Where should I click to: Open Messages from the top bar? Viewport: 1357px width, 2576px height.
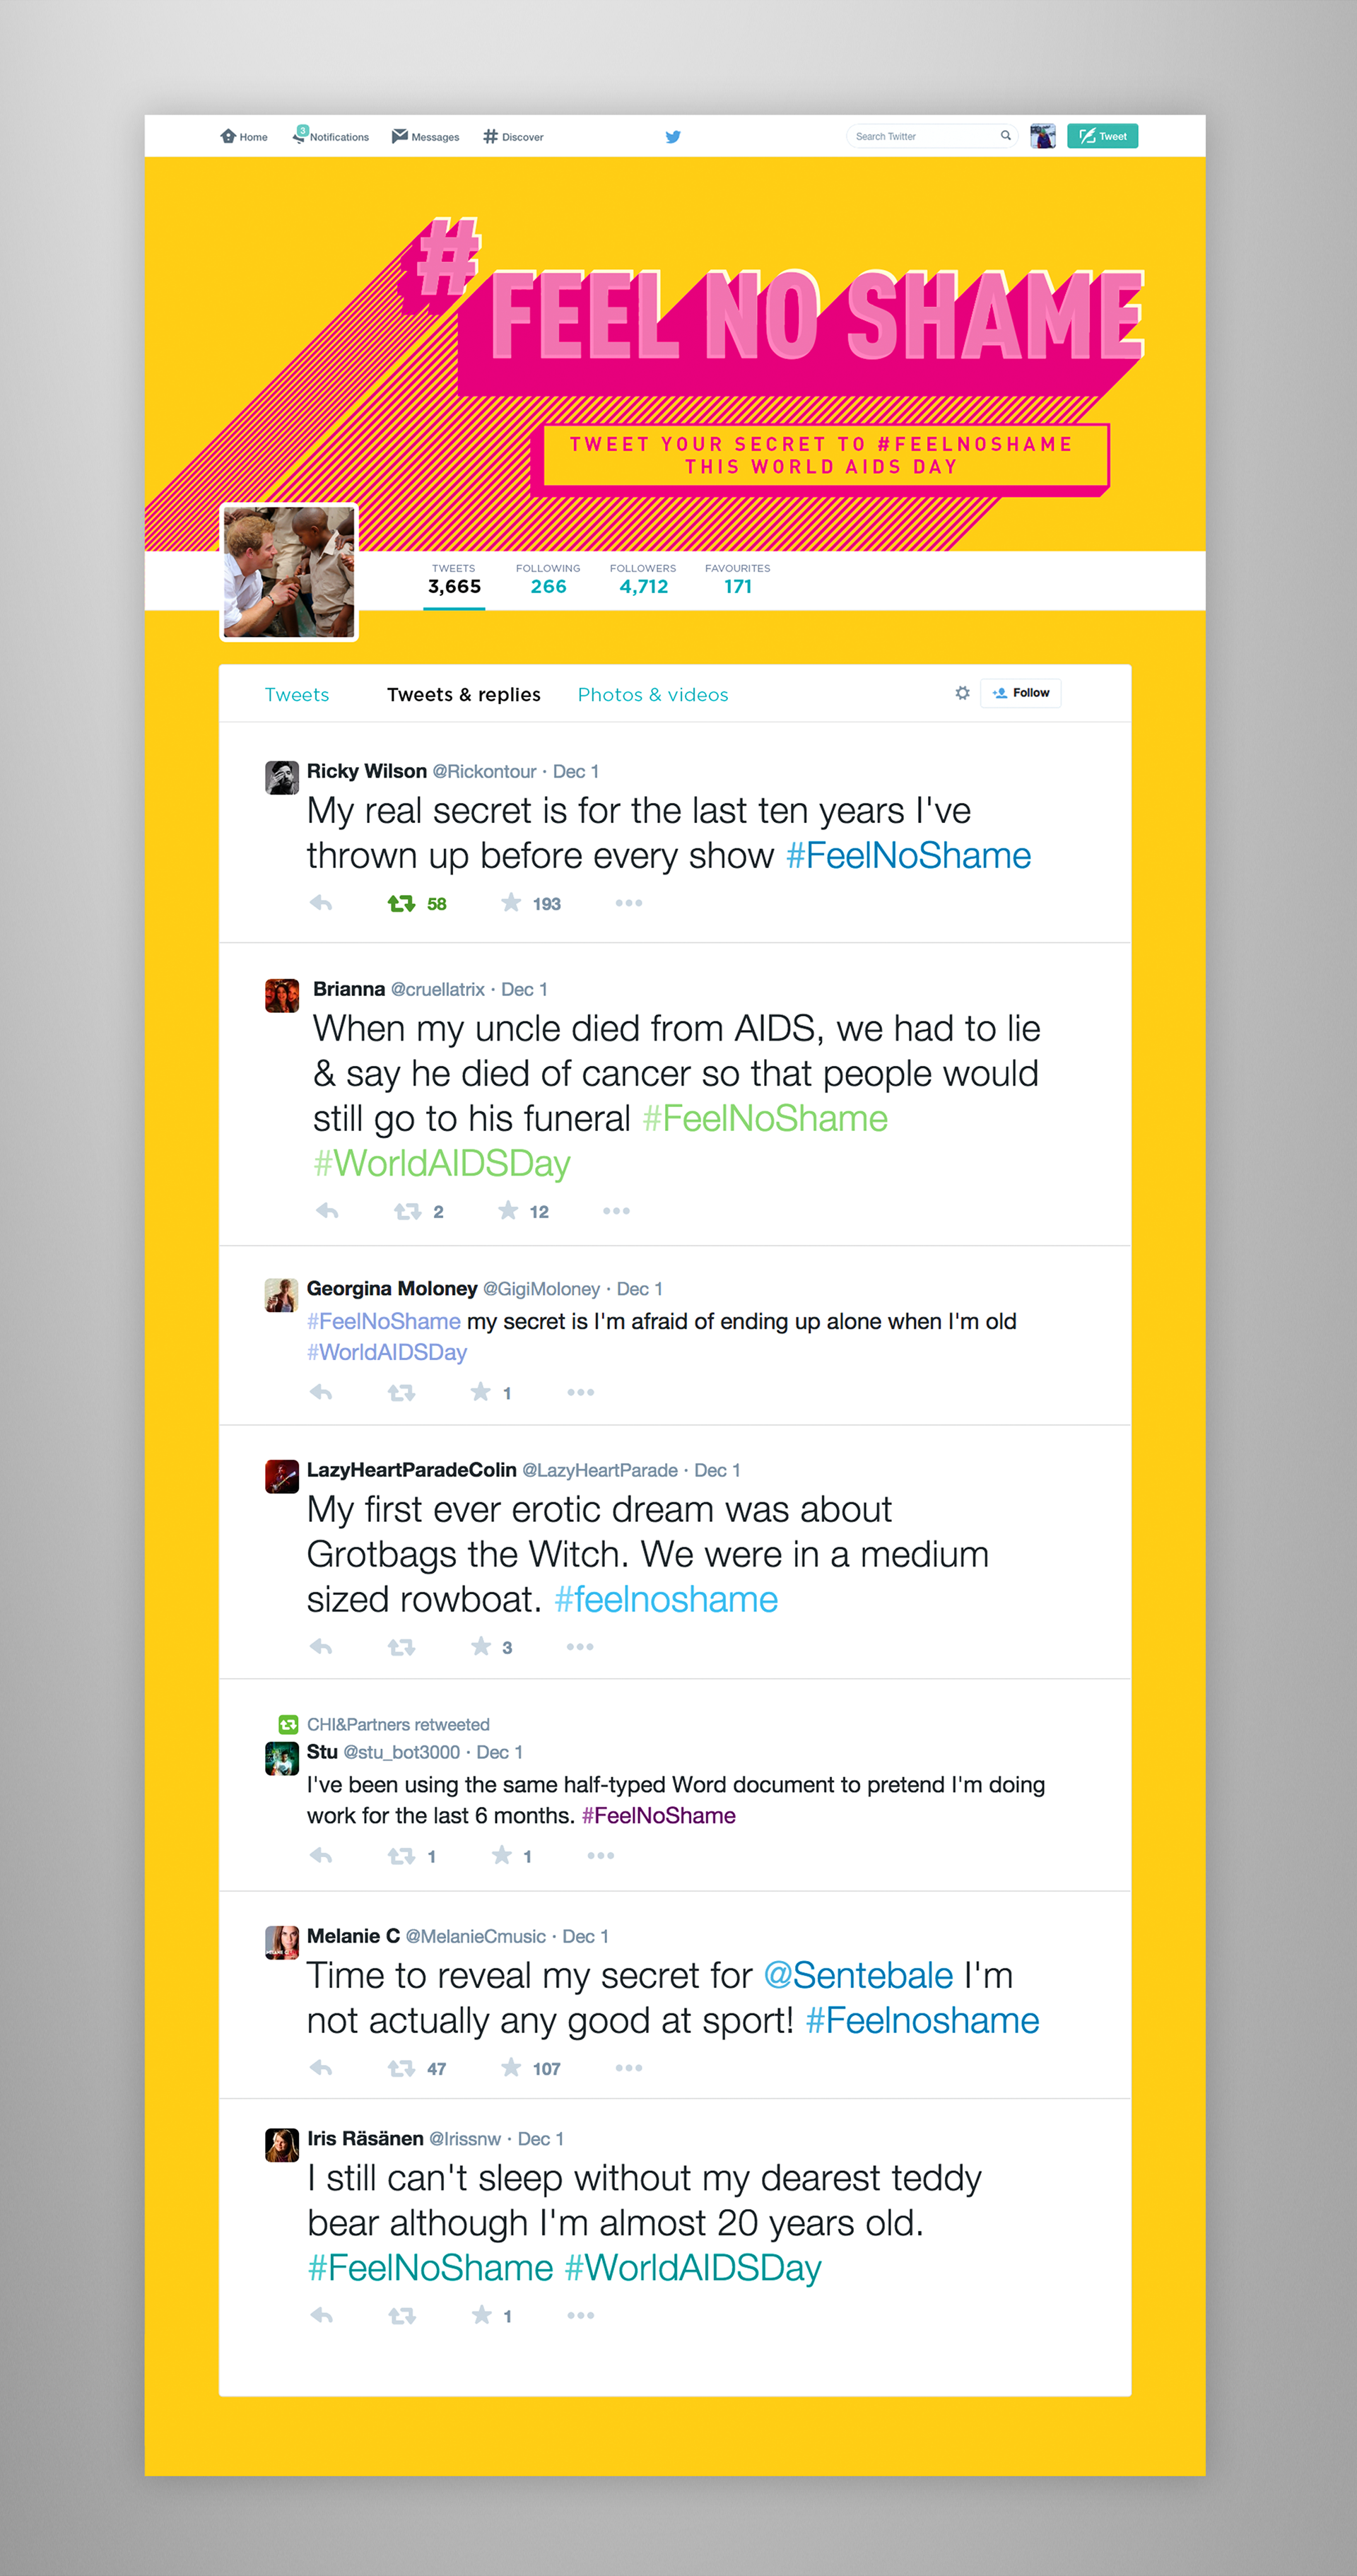[x=425, y=136]
